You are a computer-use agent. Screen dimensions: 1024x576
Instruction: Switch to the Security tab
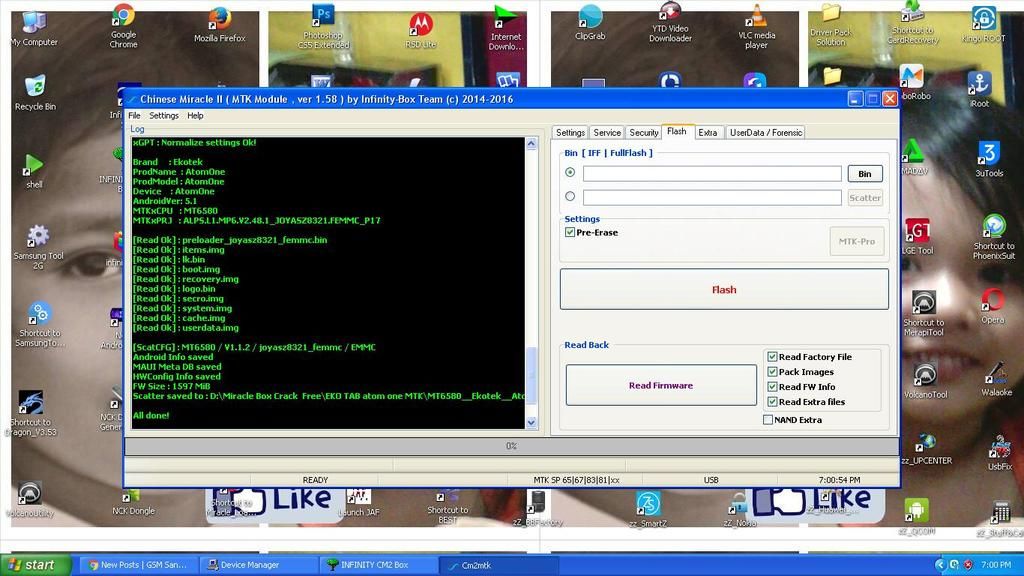pos(643,132)
